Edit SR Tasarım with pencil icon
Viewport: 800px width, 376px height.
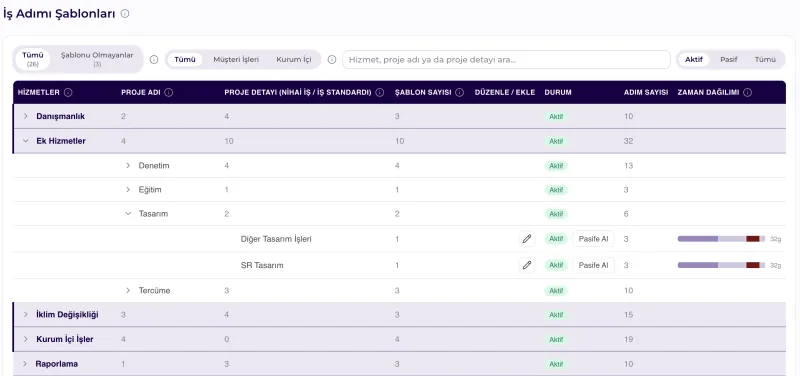(527, 265)
